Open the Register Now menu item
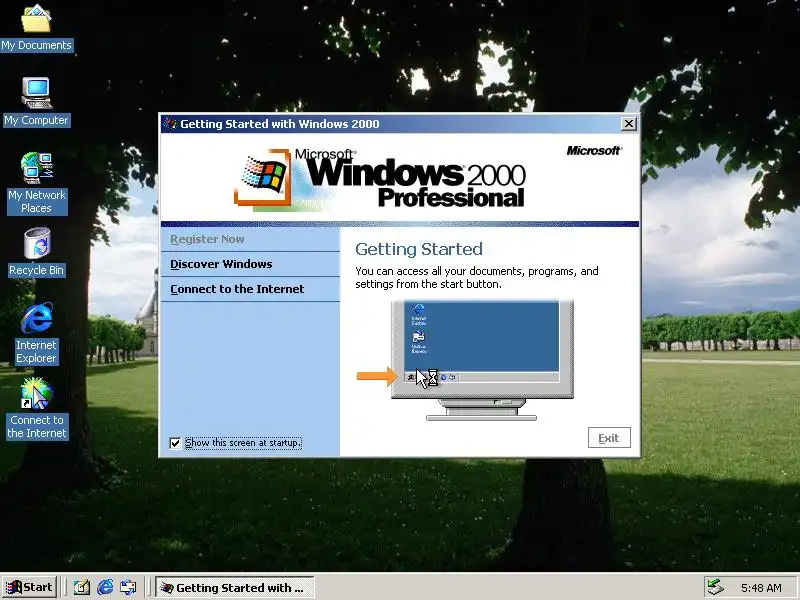800x600 pixels. pos(250,239)
